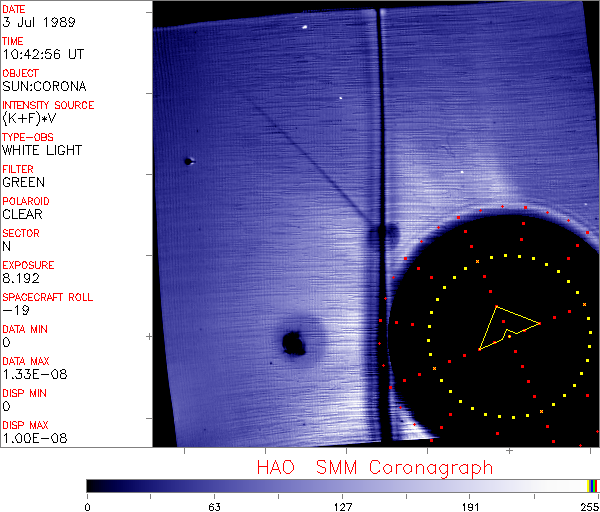The image size is (600, 512).
Task: Select the time value 10:42:56 UT
Action: pyautogui.click(x=43, y=54)
